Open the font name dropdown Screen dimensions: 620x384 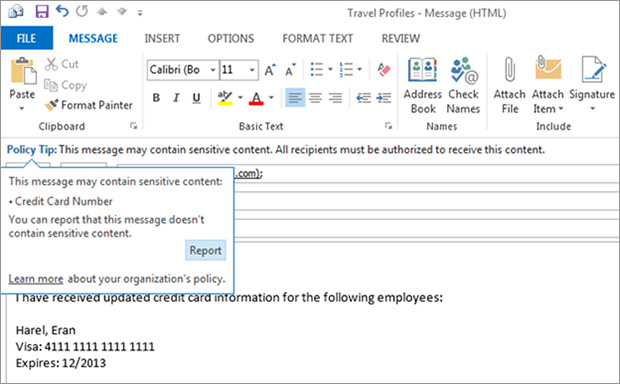[213, 70]
